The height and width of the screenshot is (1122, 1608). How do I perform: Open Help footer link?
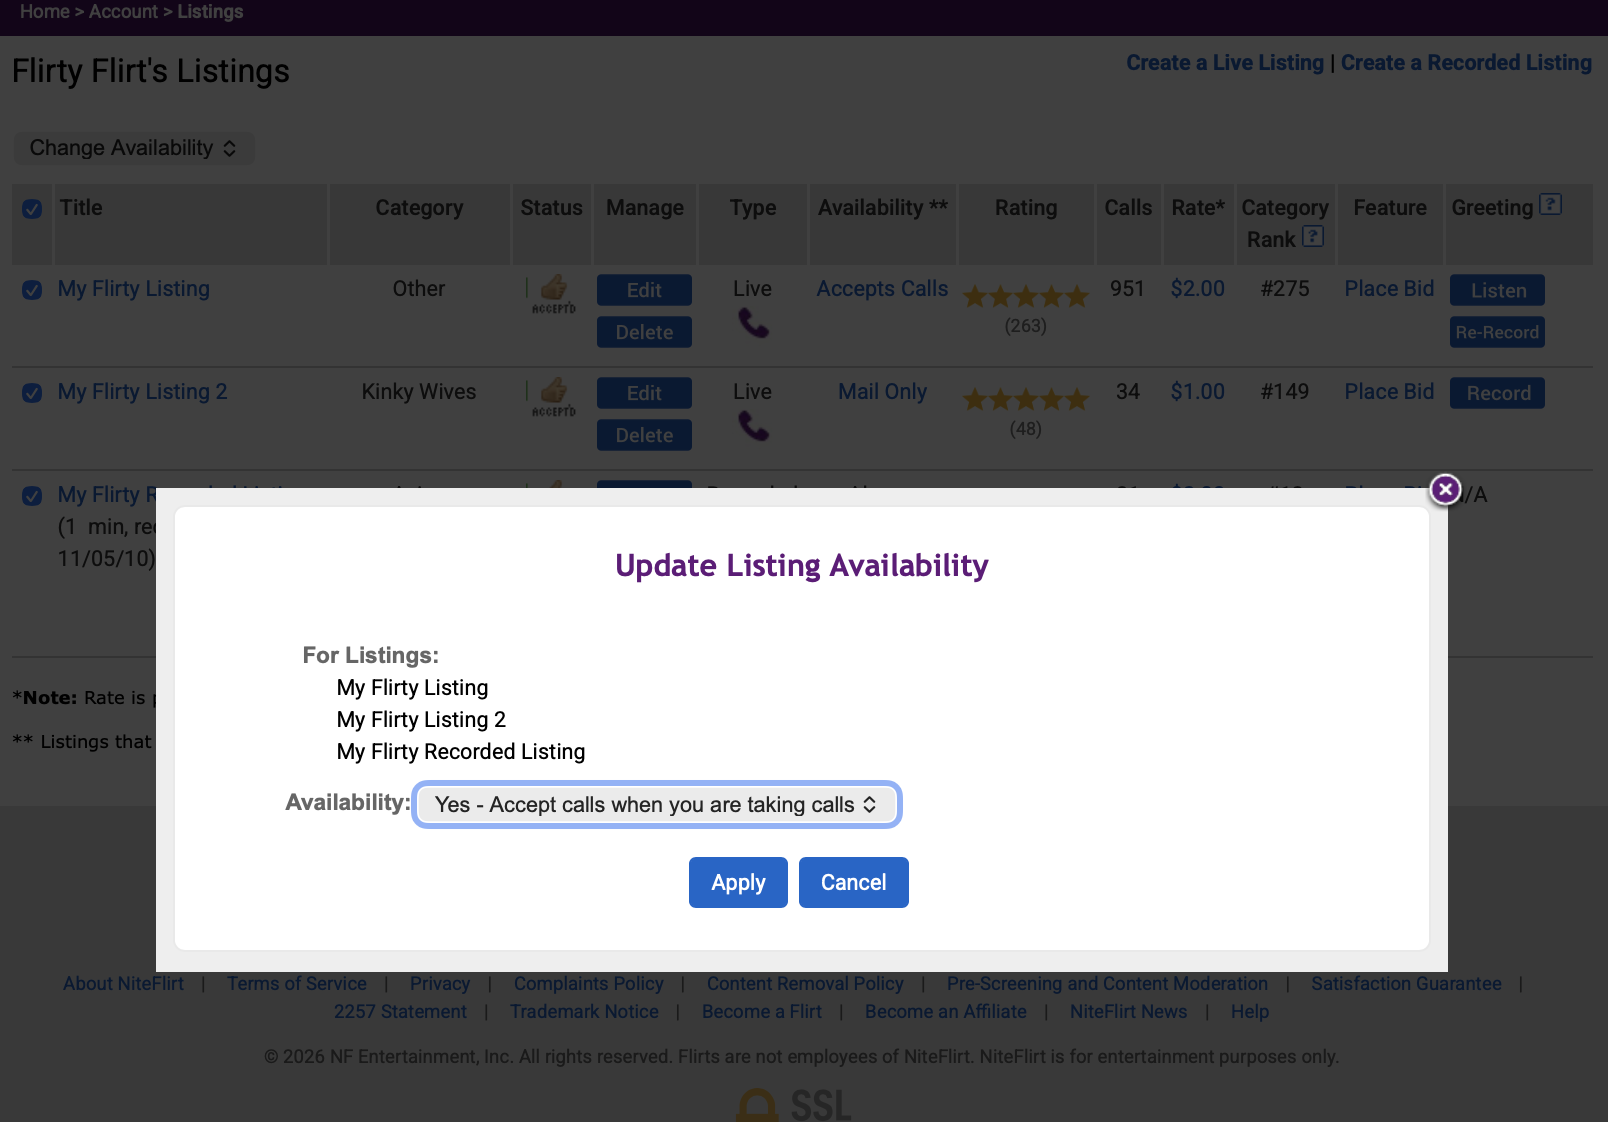1250,1012
